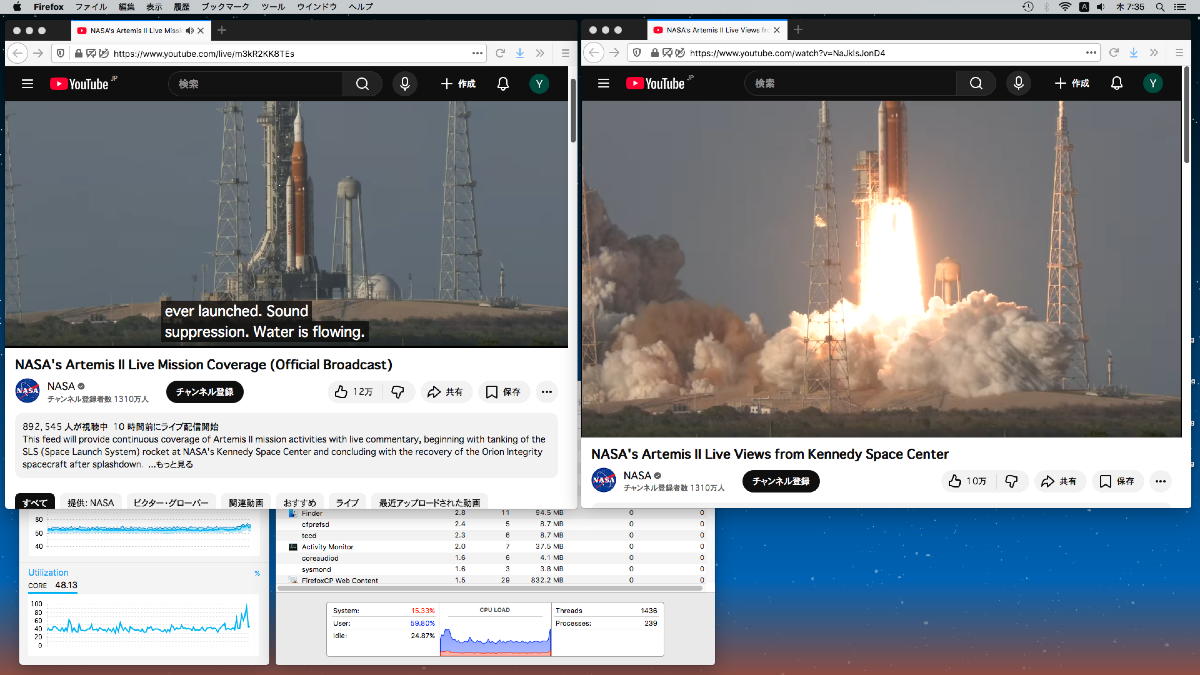
Task: Open ツール menu in menu bar
Action: [x=272, y=6]
